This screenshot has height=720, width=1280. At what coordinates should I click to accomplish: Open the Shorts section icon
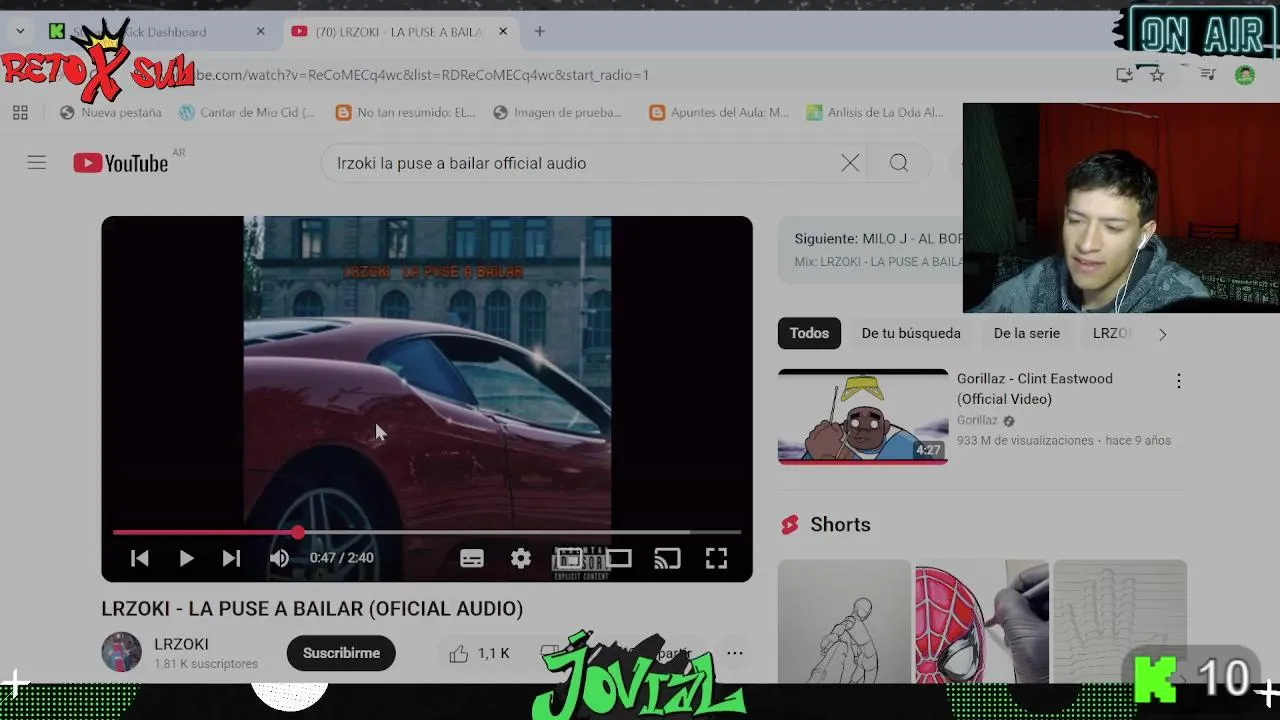click(790, 525)
